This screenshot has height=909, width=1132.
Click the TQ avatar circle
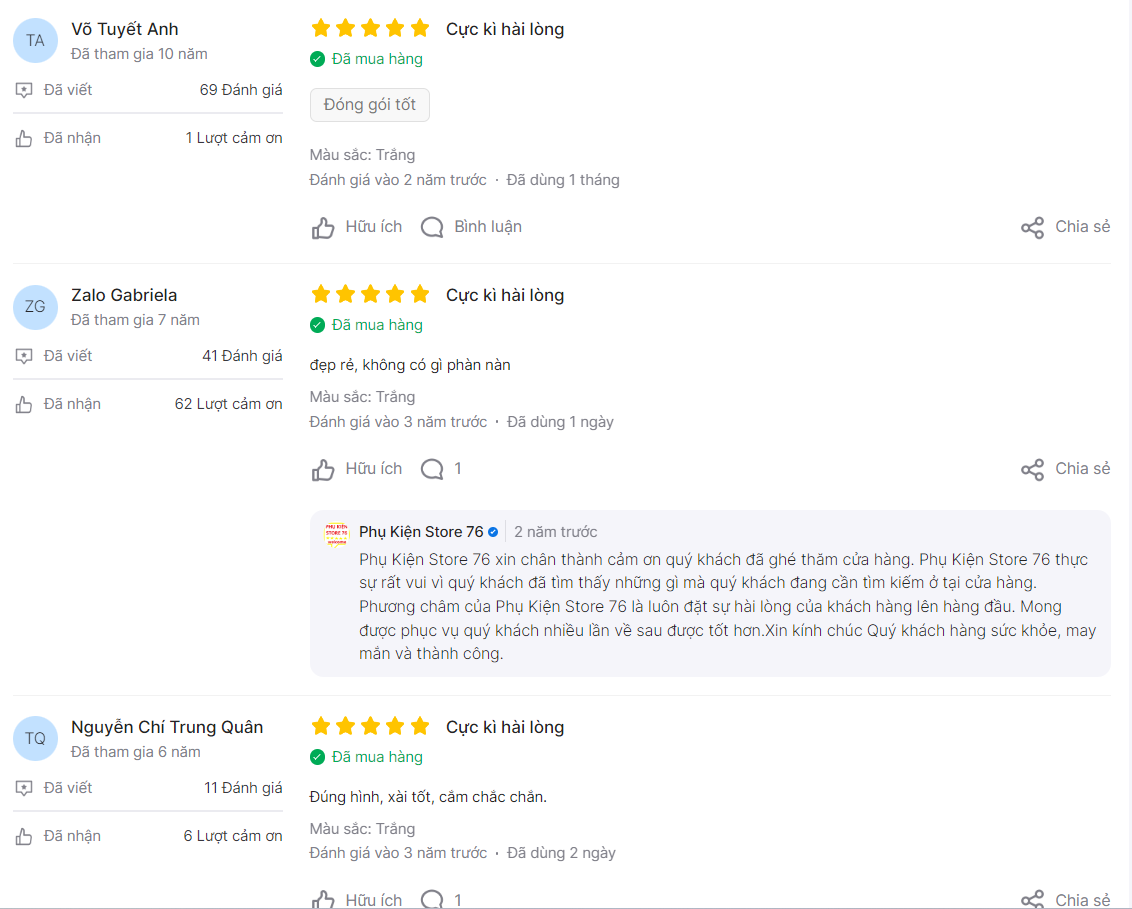pos(35,739)
